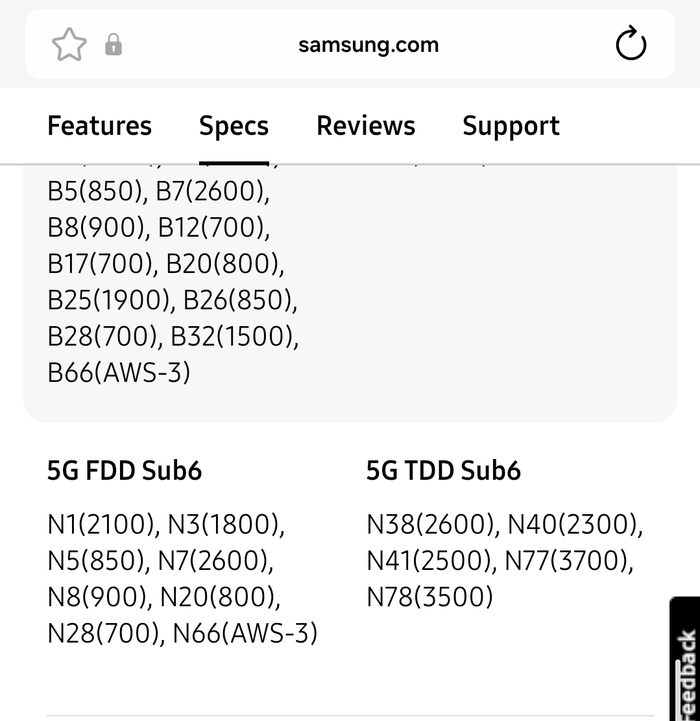Image resolution: width=700 pixels, height=721 pixels.
Task: Click the B25(1900) band text
Action: click(x=109, y=300)
